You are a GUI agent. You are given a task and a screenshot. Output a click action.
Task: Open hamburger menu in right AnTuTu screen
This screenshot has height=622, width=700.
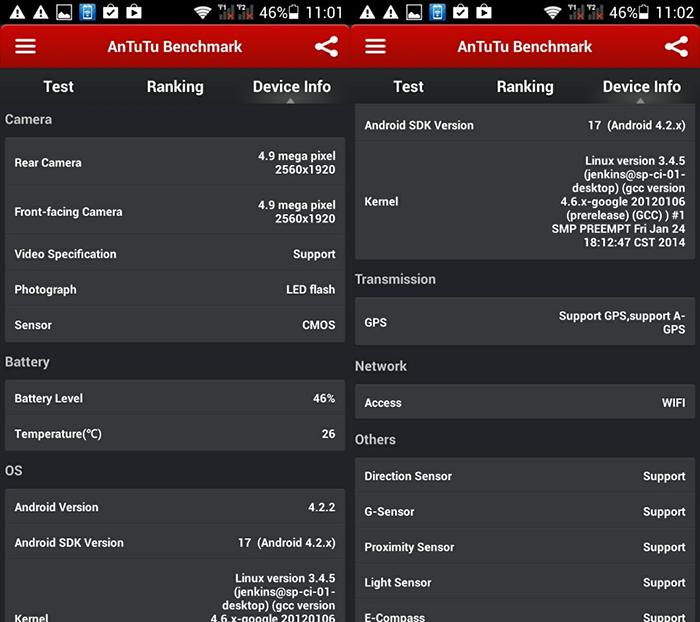(375, 46)
